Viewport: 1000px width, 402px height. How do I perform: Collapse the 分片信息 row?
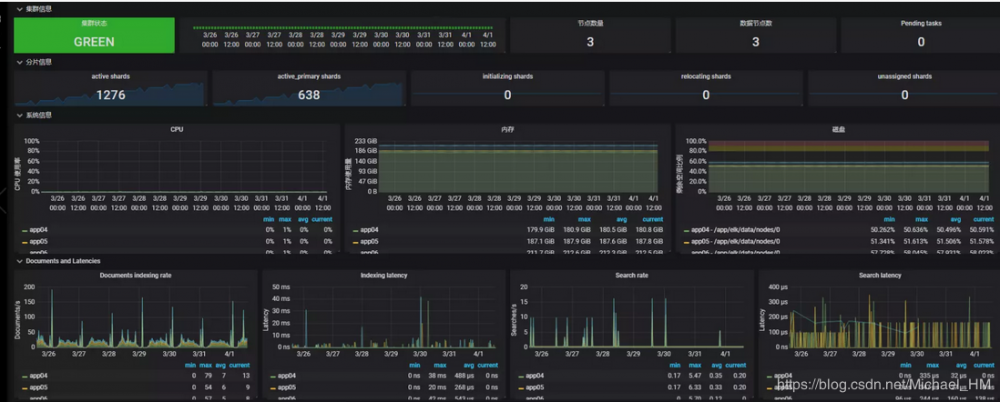pyautogui.click(x=39, y=62)
